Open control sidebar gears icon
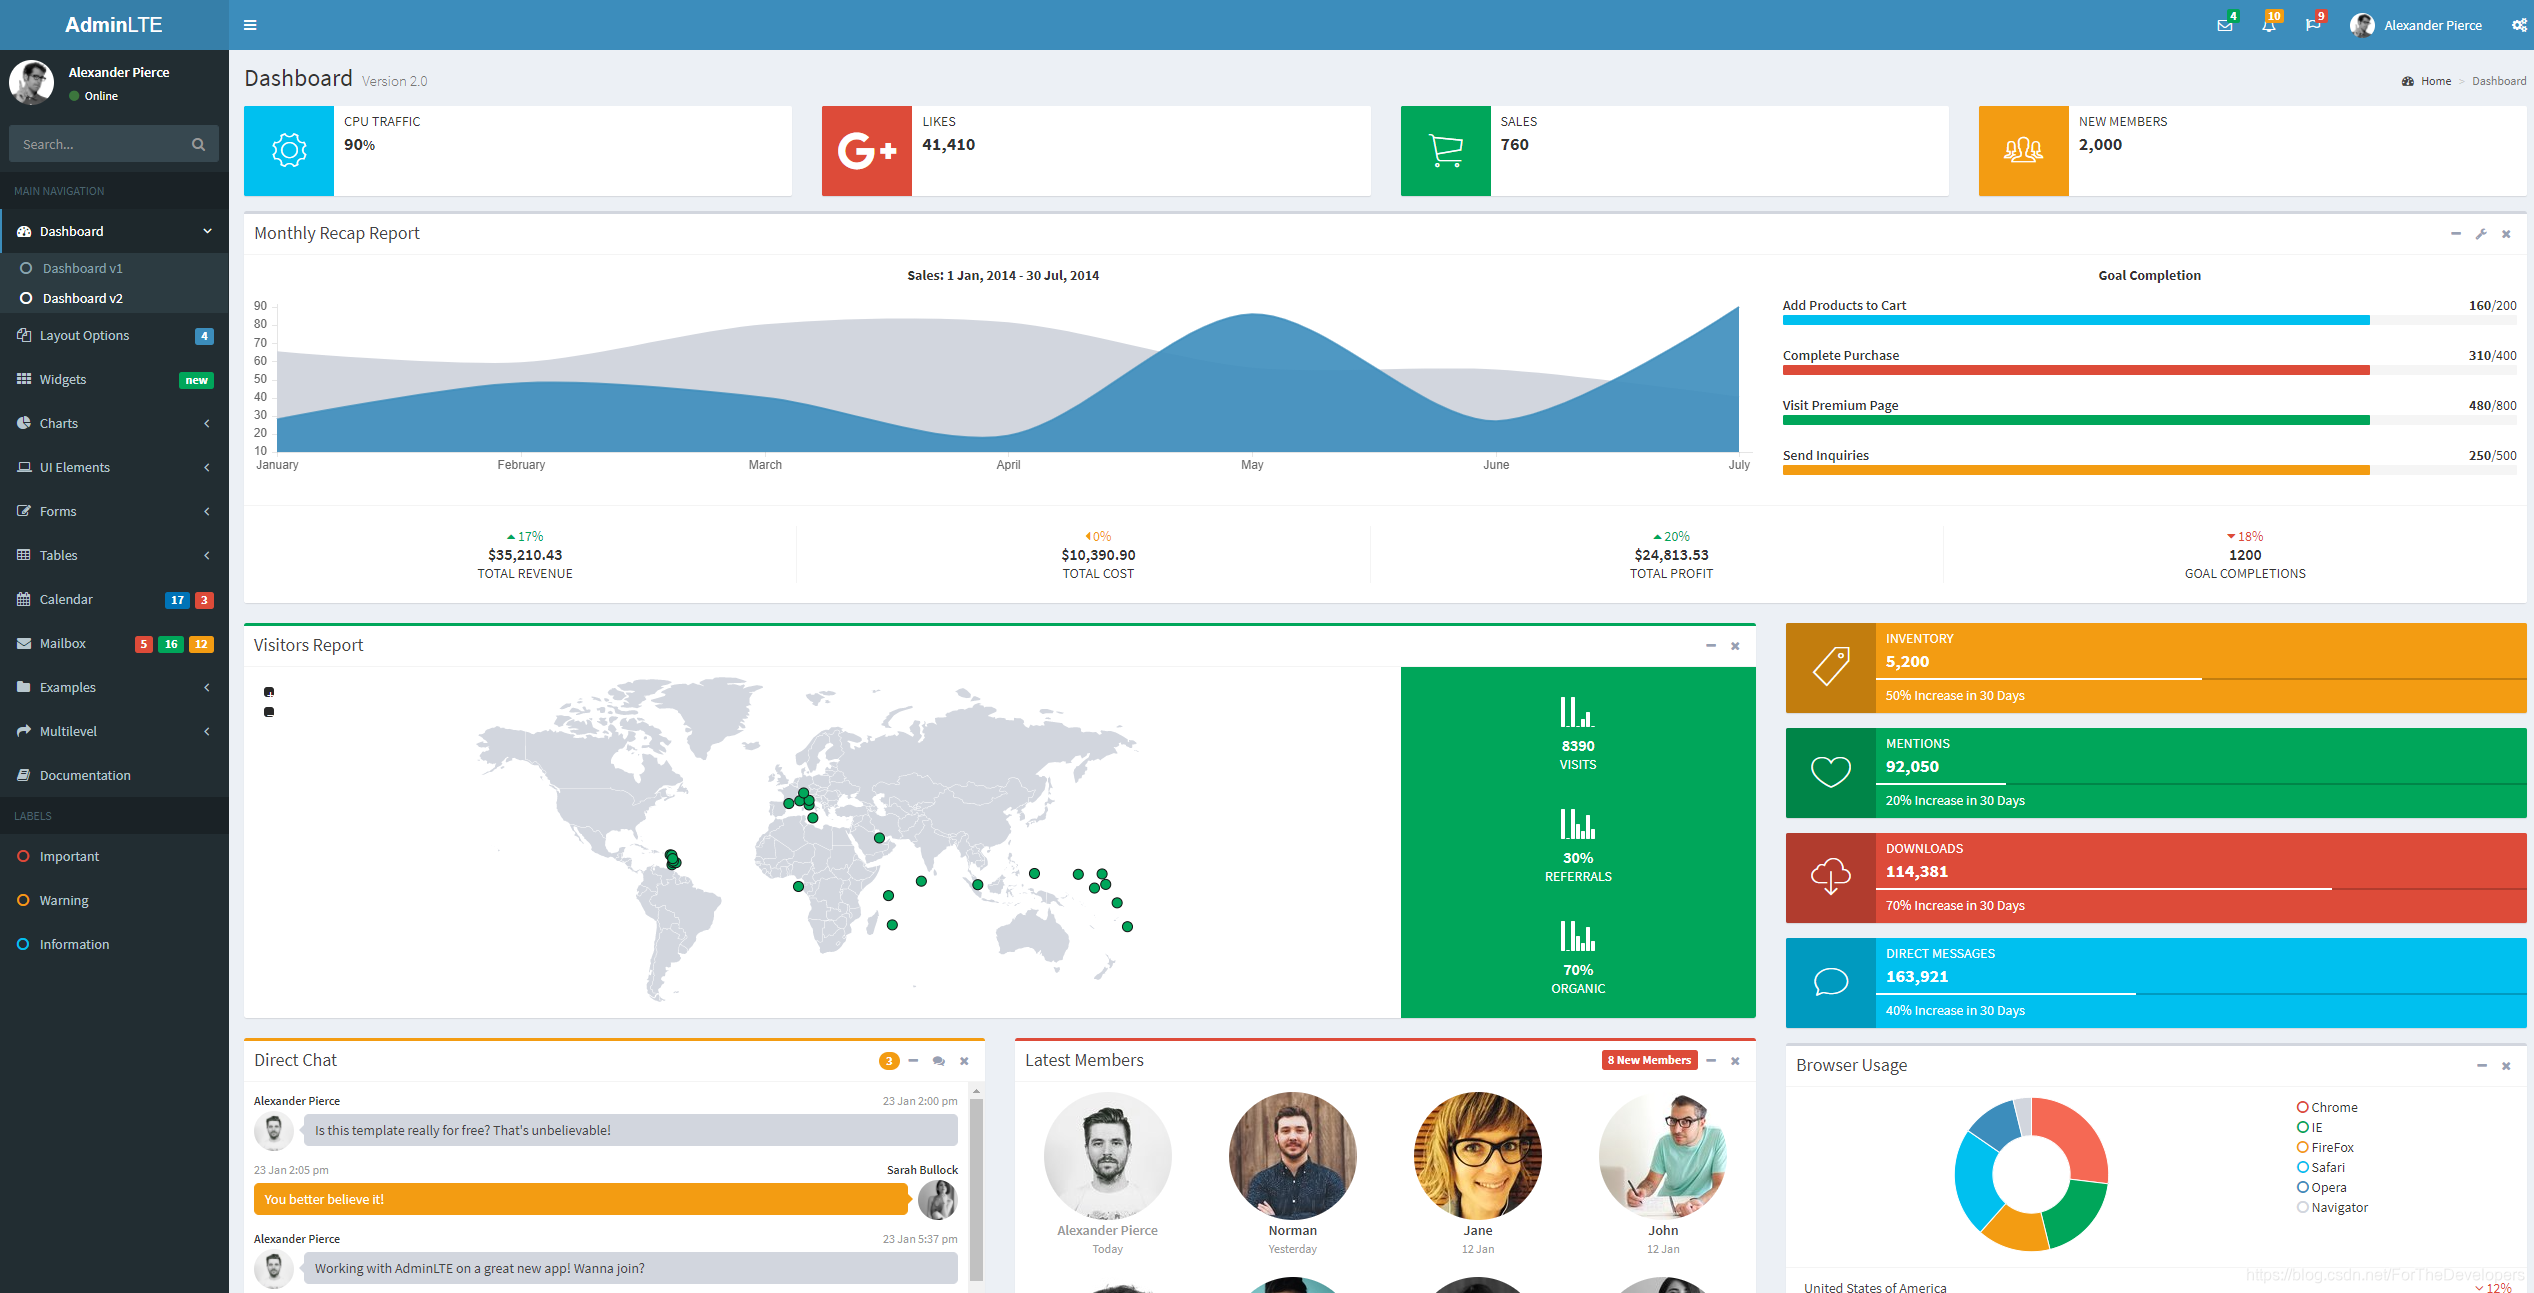 tap(2518, 25)
